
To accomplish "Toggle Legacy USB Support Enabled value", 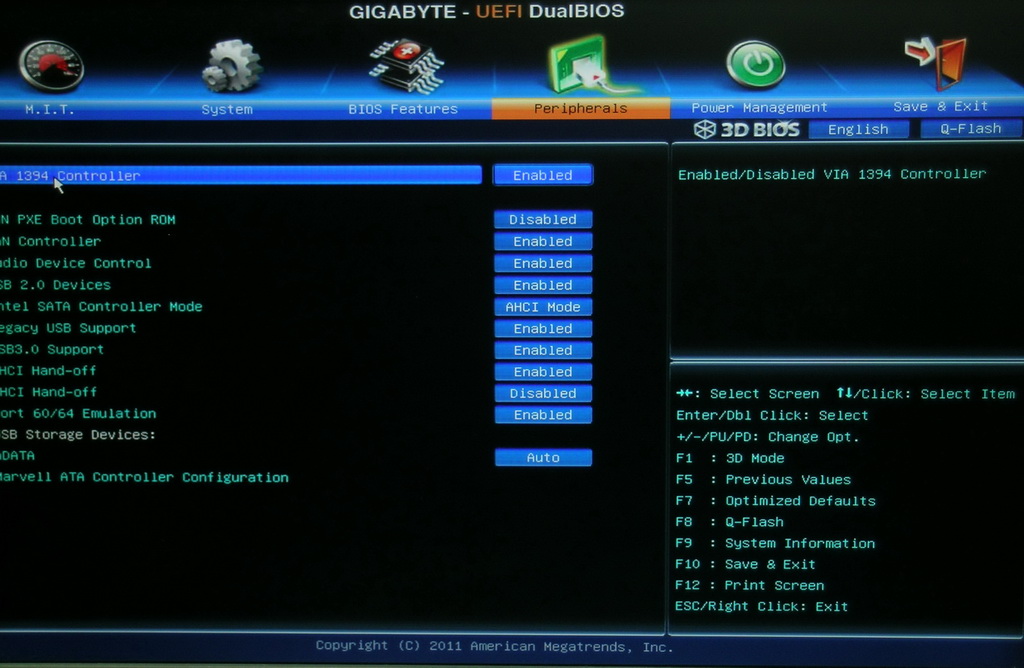I will 543,328.
